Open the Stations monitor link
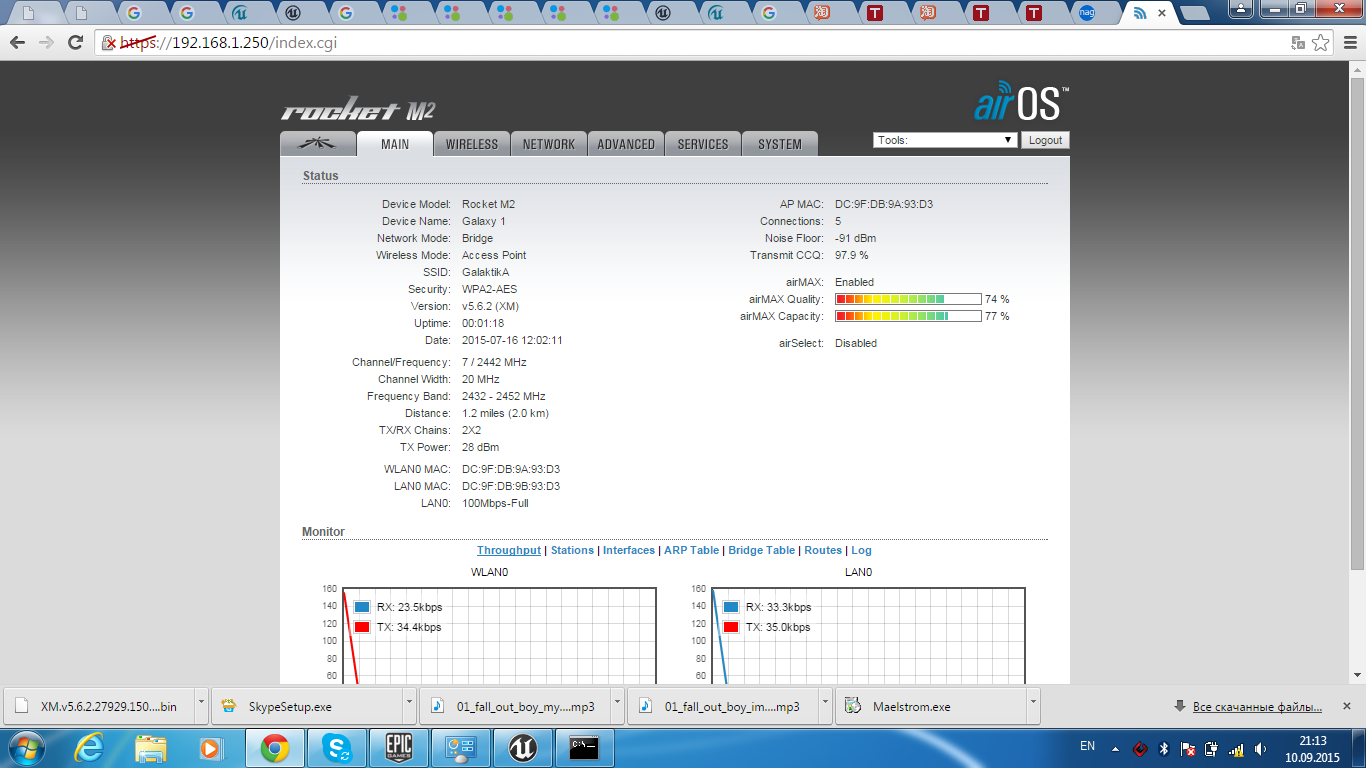The width and height of the screenshot is (1366, 768). click(x=572, y=550)
